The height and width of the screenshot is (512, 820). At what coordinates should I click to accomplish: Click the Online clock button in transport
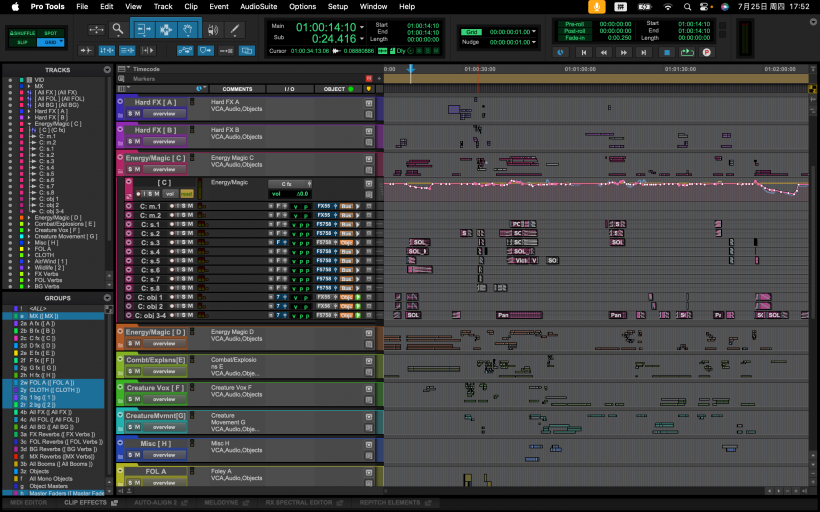coord(560,52)
